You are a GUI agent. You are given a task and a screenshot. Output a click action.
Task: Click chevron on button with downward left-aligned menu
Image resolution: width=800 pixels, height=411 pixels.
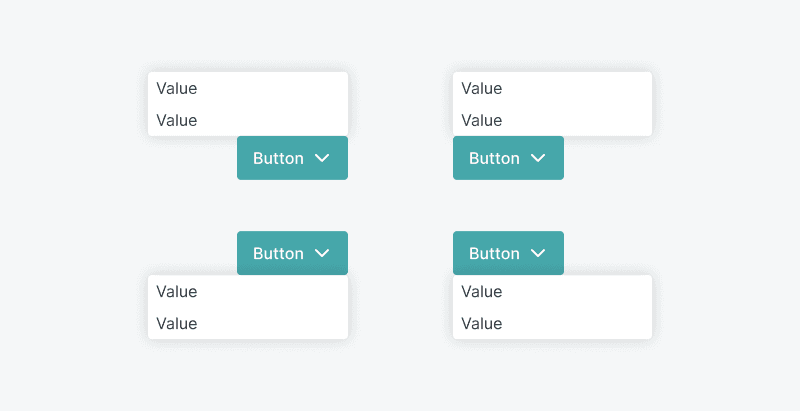point(538,254)
